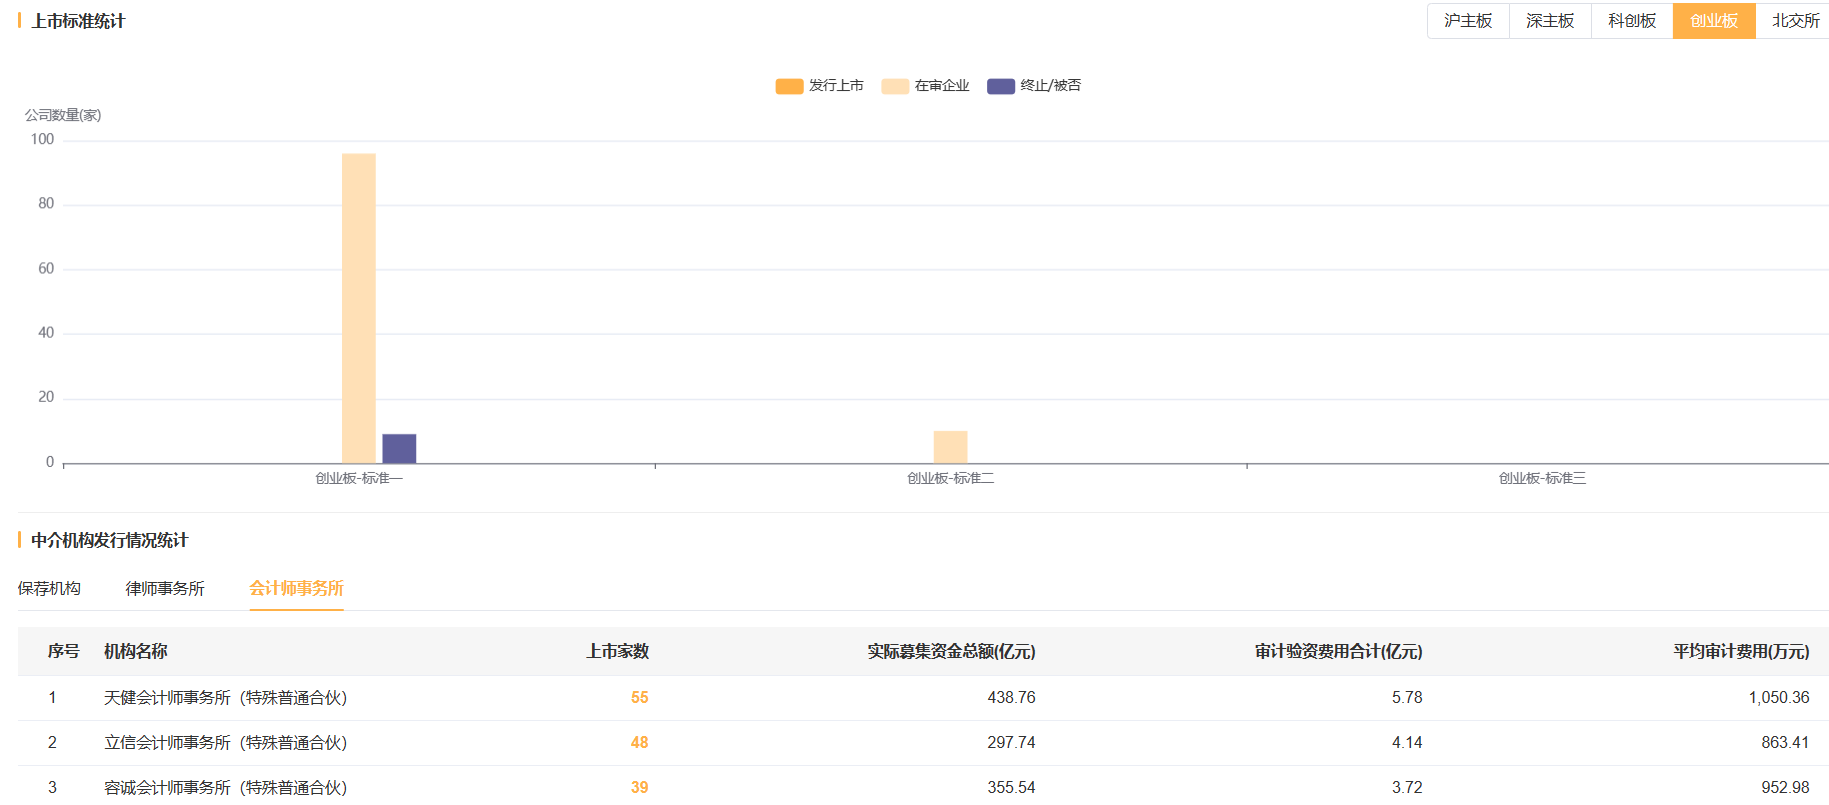Open 天健会计师事务所 listing count 55
Viewport: 1829px width, 805px height.
[x=640, y=698]
